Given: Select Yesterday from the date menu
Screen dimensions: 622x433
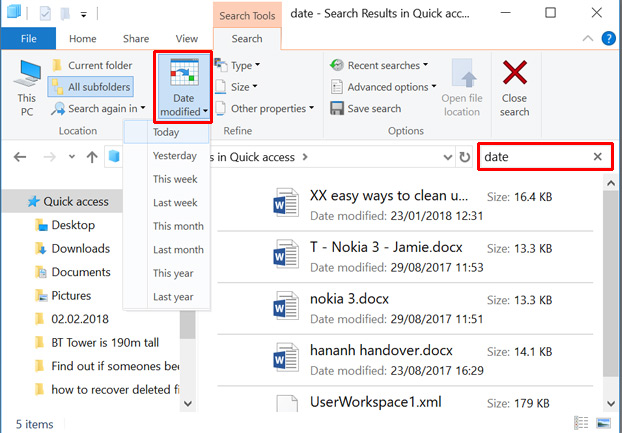Looking at the screenshot, I should pos(174,156).
